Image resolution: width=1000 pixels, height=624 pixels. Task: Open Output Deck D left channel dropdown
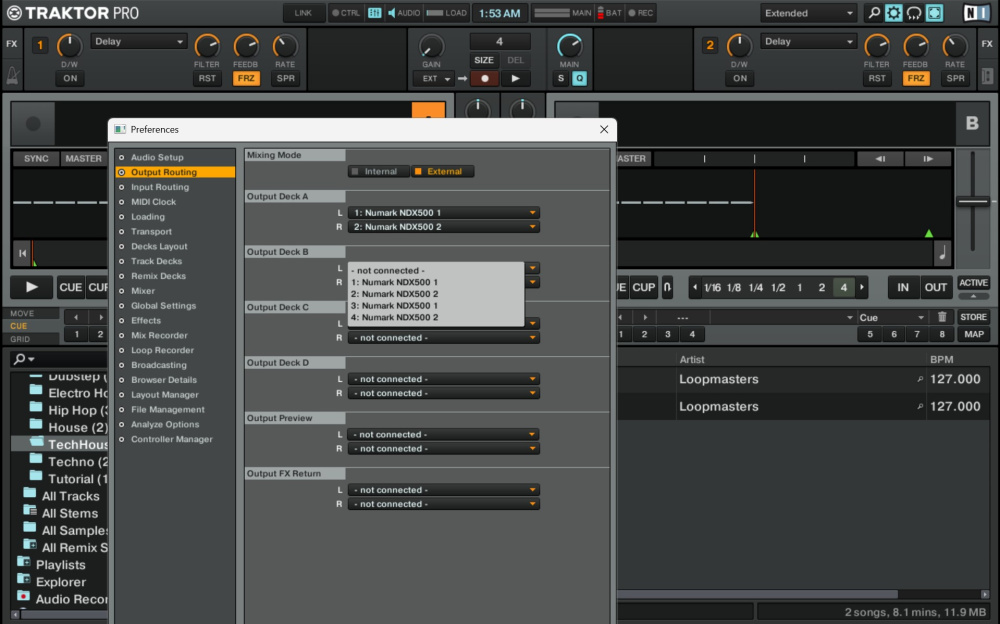(444, 379)
